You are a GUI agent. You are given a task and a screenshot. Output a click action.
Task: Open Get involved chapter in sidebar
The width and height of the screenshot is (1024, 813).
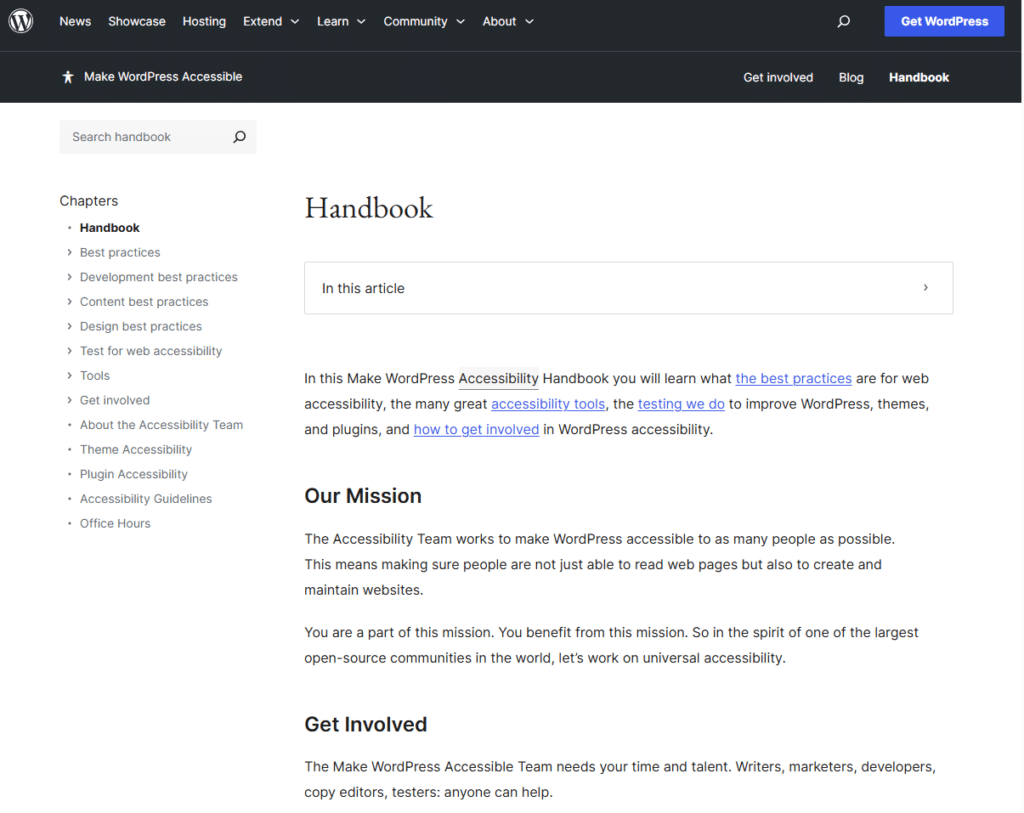tap(114, 400)
